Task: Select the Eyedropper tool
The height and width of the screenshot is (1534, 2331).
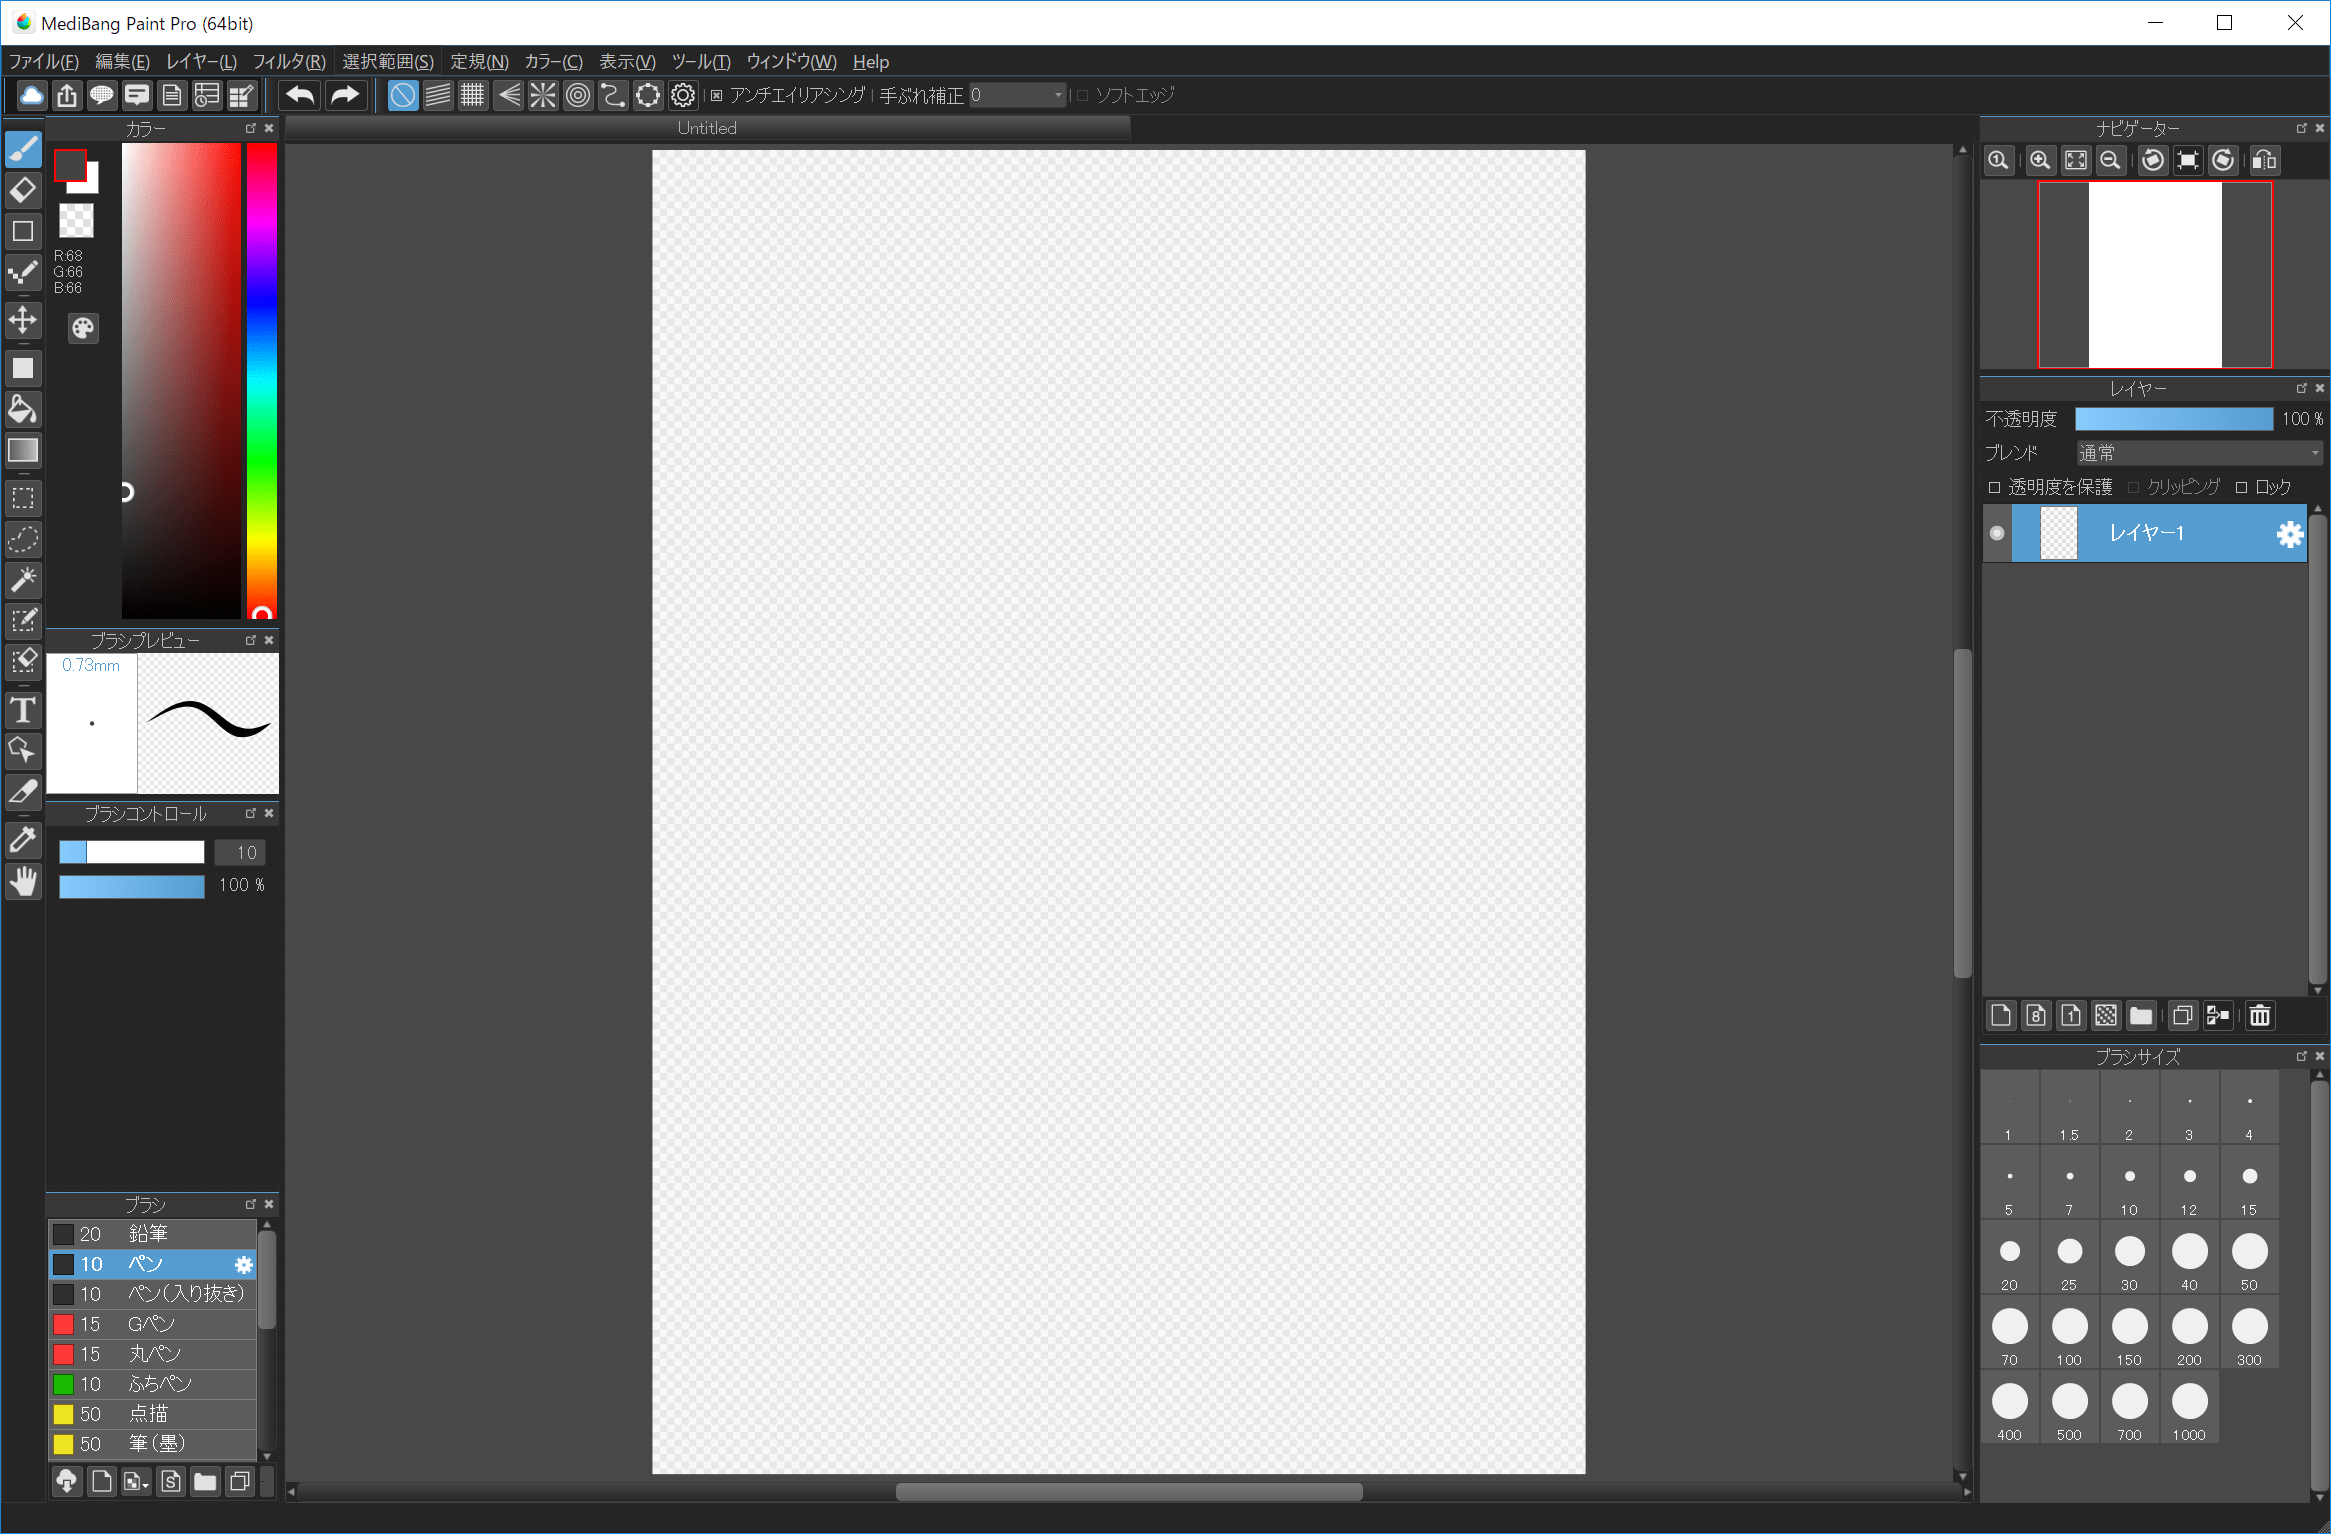Action: pyautogui.click(x=23, y=840)
